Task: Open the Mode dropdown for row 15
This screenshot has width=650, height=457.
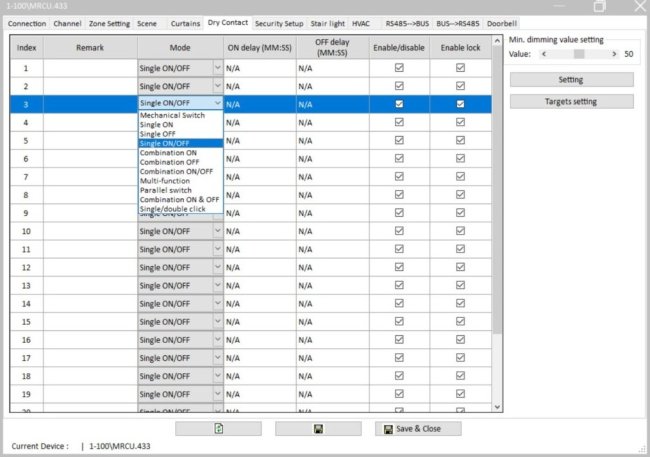Action: point(217,321)
